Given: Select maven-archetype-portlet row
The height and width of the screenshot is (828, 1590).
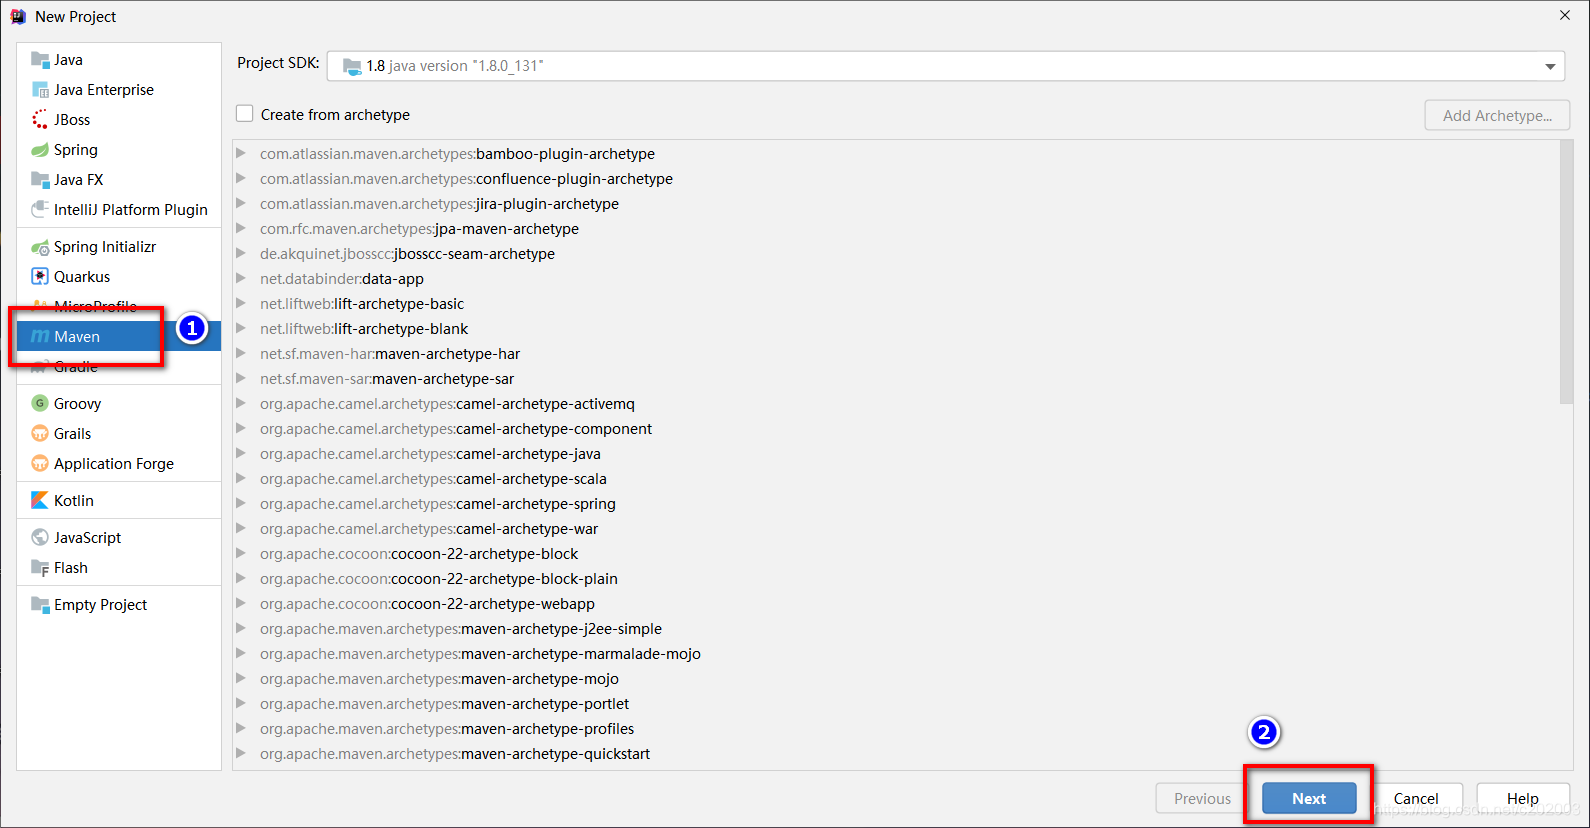Looking at the screenshot, I should click(895, 704).
